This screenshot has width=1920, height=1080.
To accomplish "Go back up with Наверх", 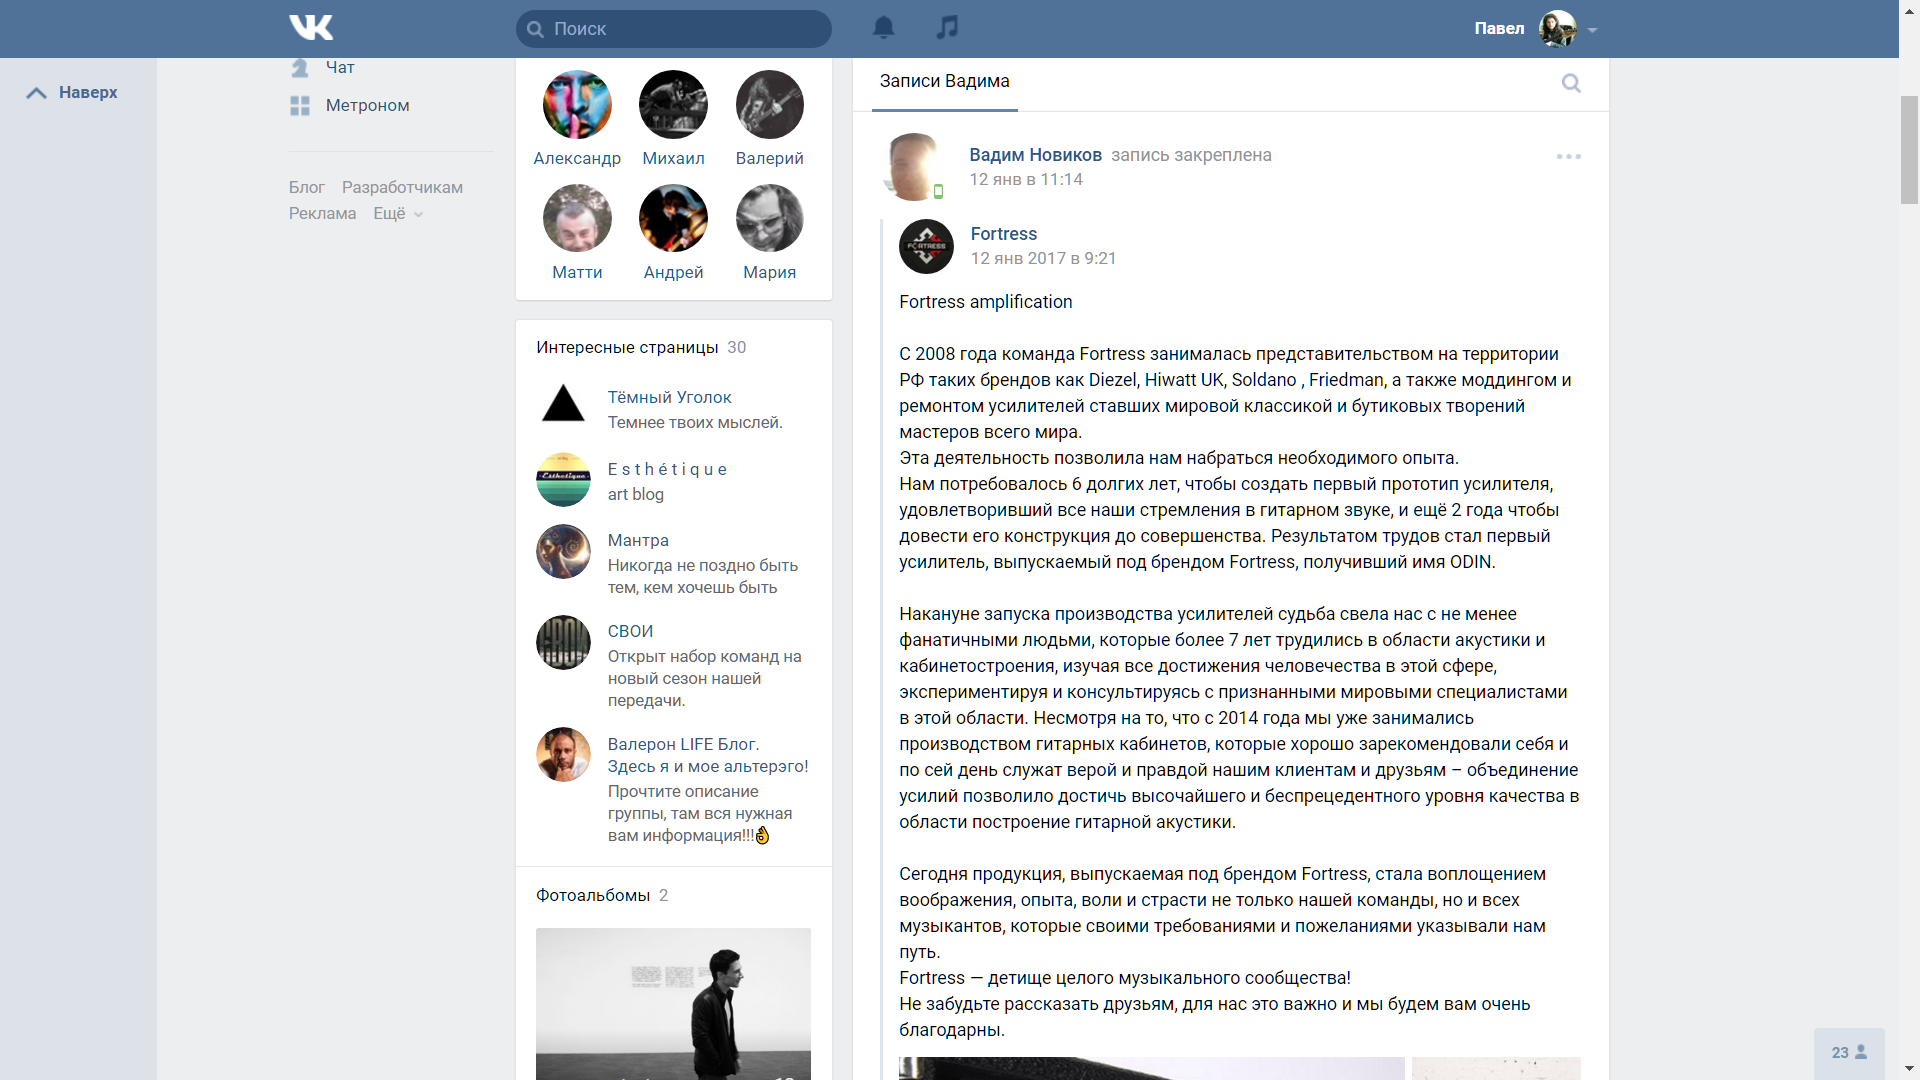I will pos(72,92).
